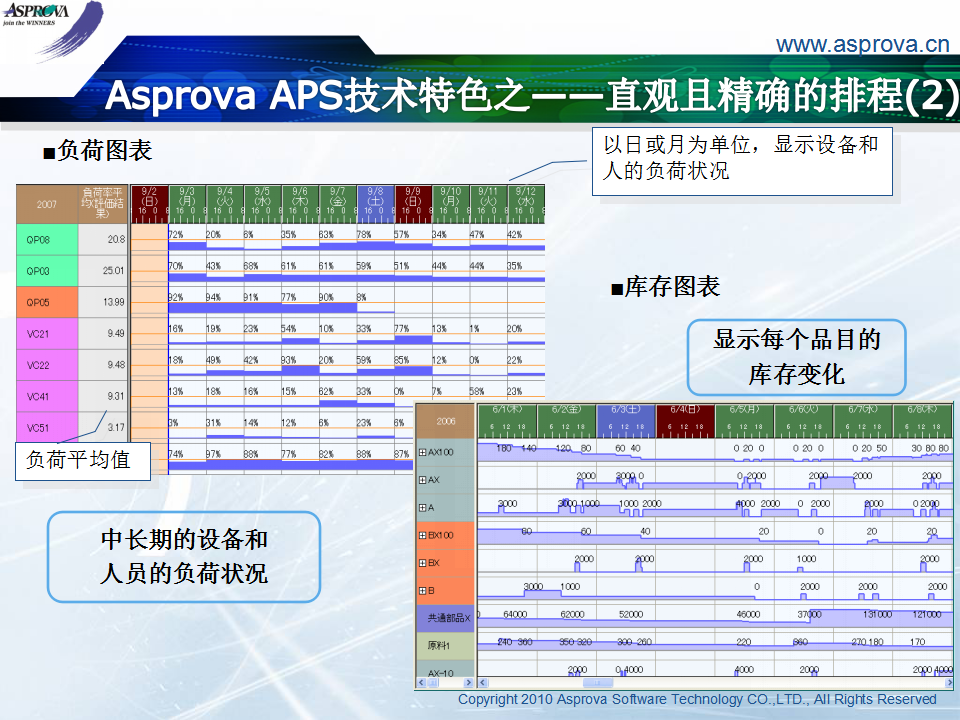Screen dimensions: 960x720
Task: Click the 2007 header cell in the load chart
Action: [x=47, y=204]
